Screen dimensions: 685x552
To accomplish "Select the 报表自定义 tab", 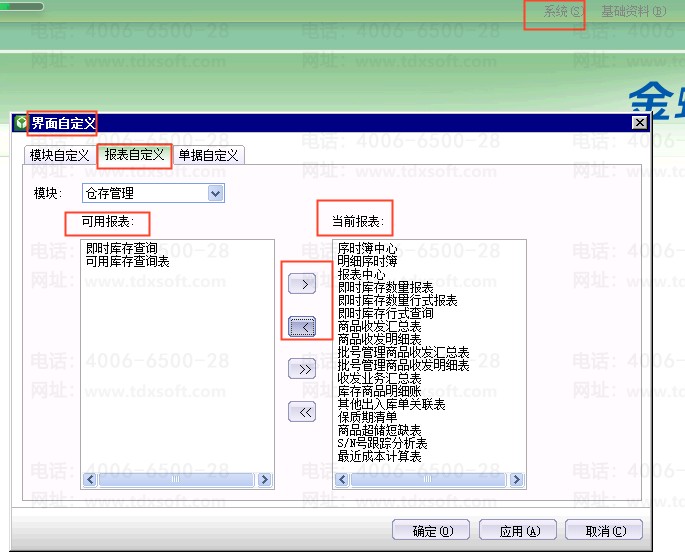I will tap(134, 155).
